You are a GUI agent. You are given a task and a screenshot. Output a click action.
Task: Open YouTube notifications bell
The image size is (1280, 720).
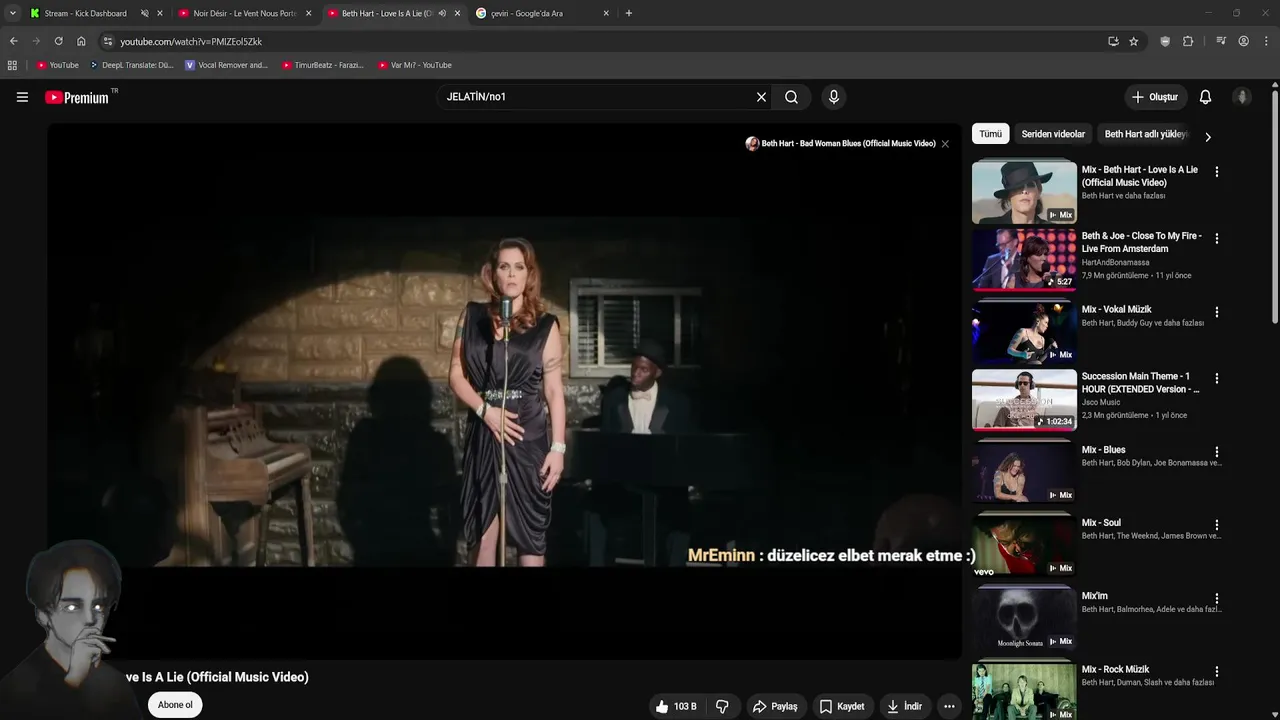pyautogui.click(x=1205, y=97)
